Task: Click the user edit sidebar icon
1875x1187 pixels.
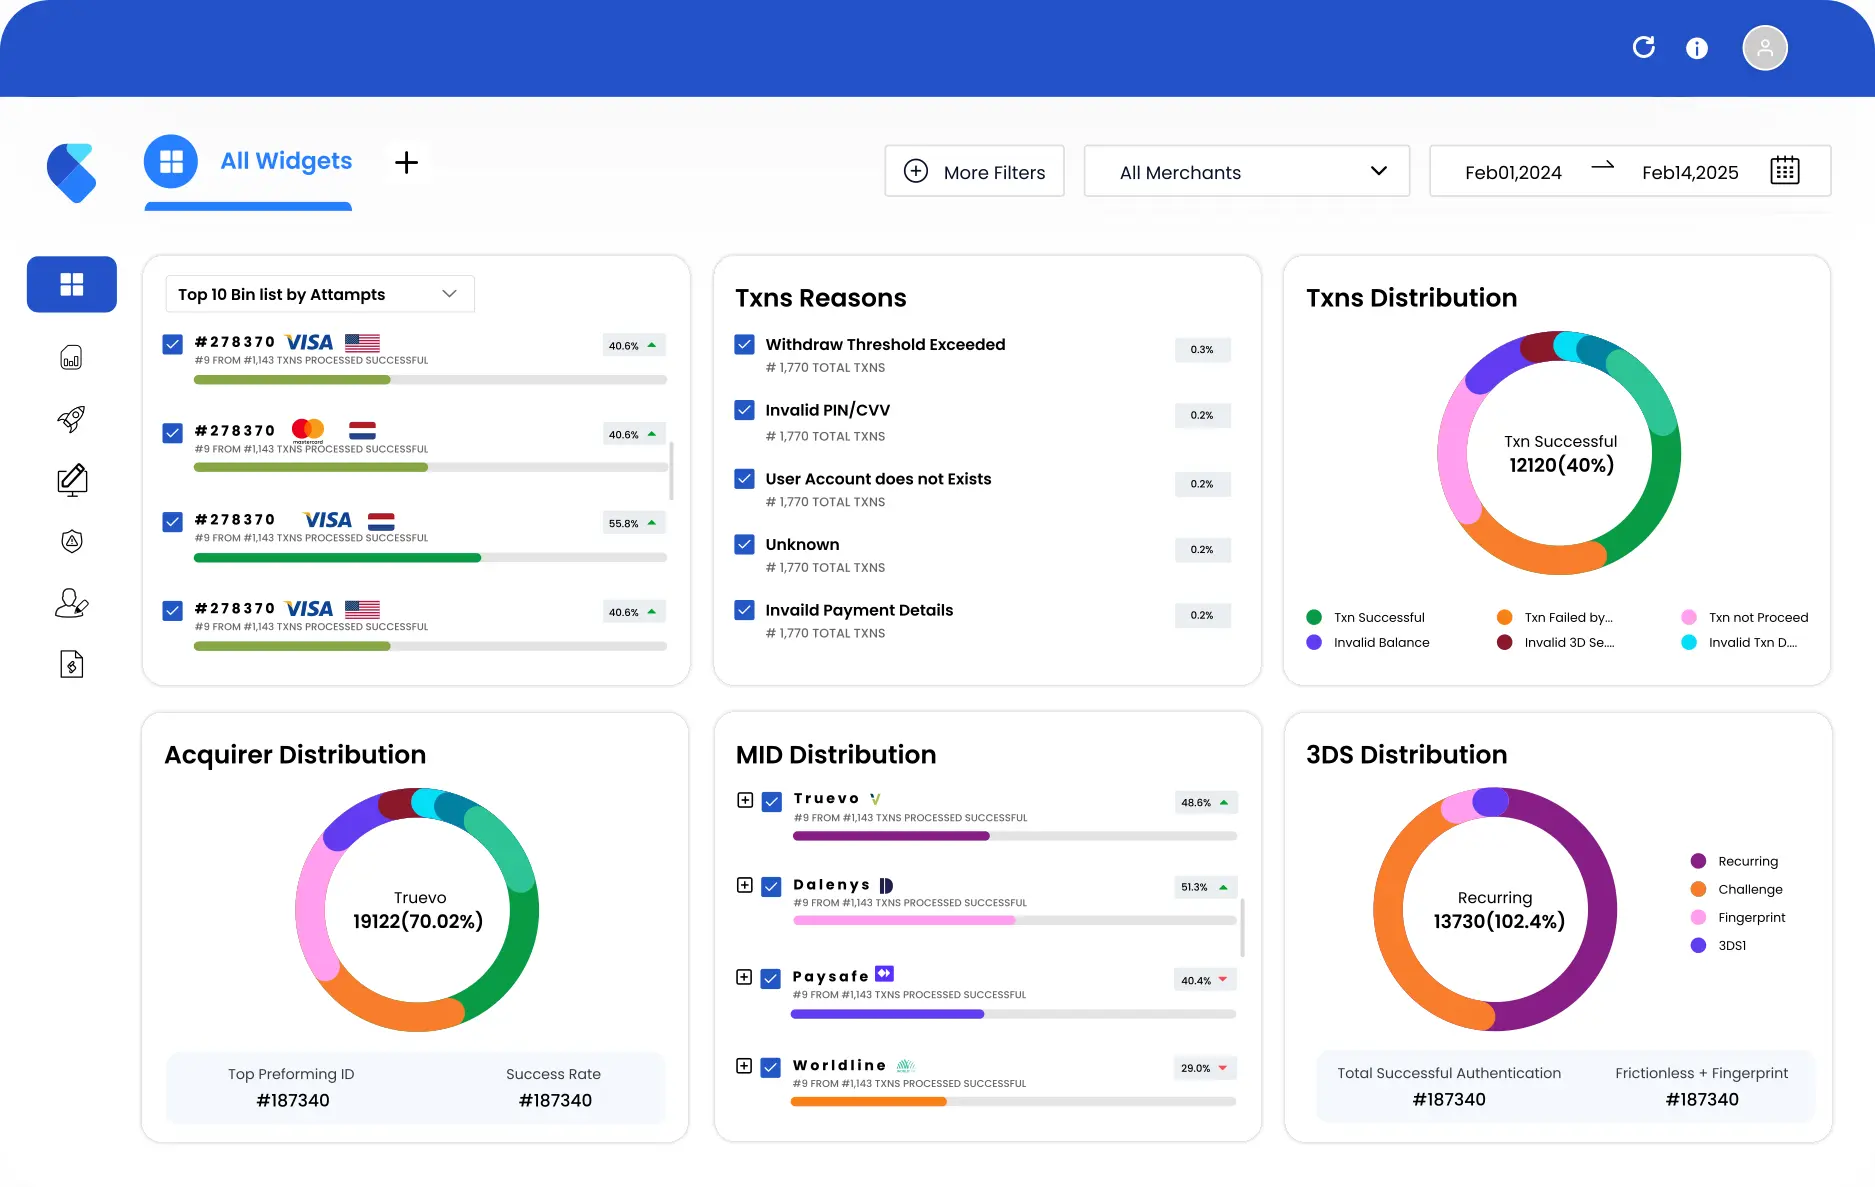Action: [71, 603]
